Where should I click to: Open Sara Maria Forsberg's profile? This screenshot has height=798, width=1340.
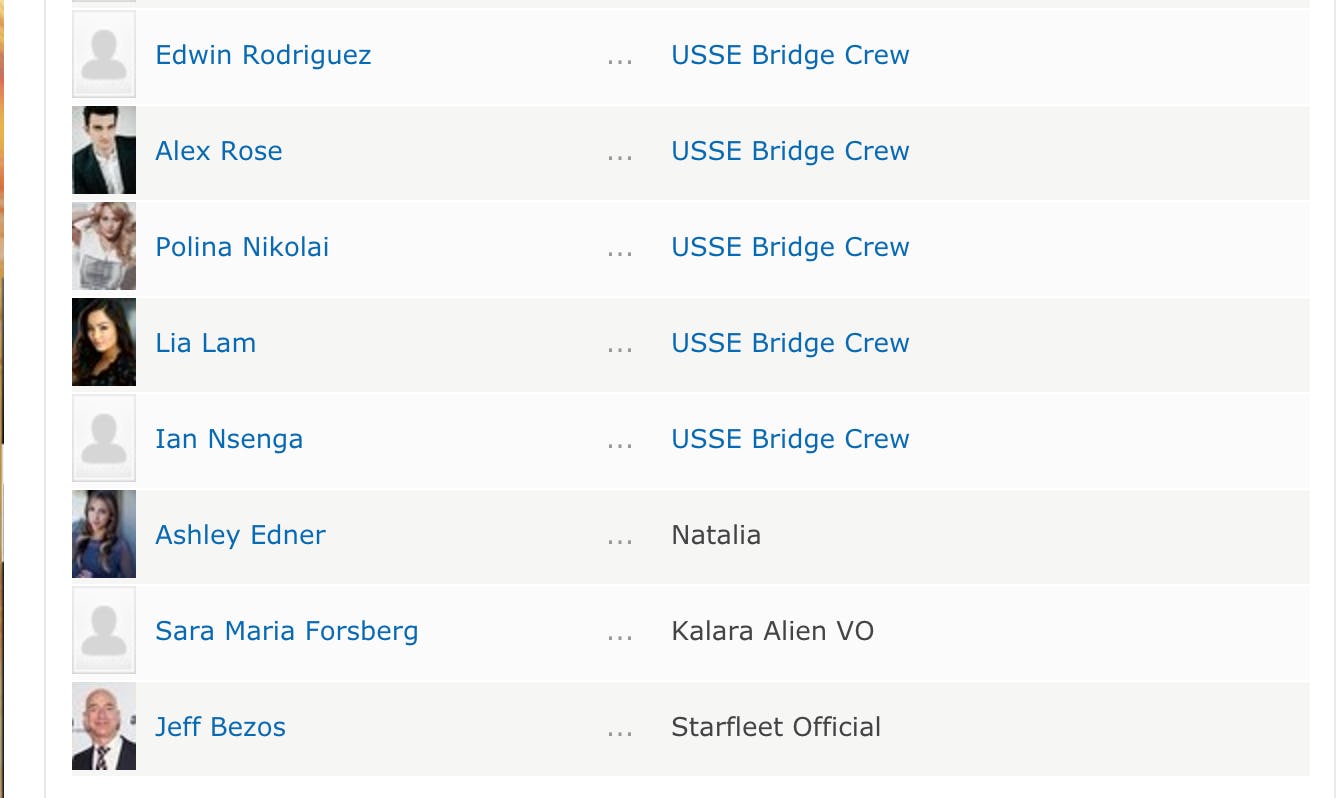point(287,631)
